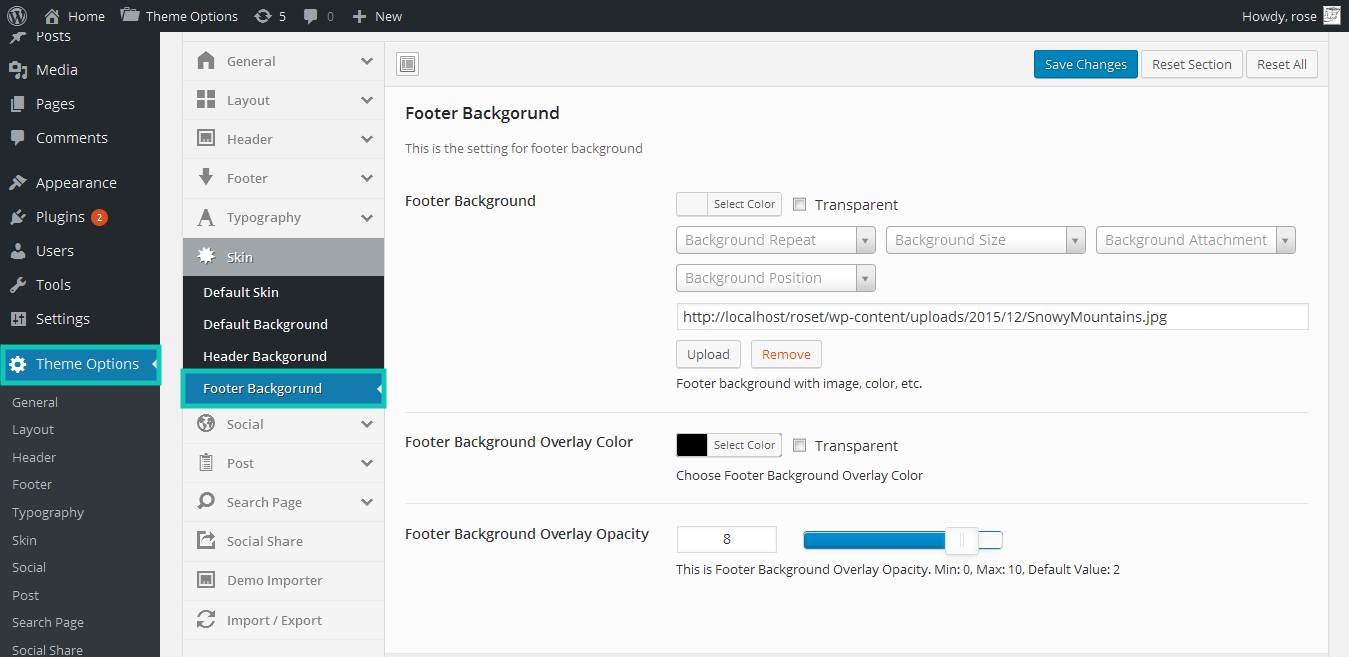Click the Search Page magnifier icon
This screenshot has height=657, width=1349.
[x=206, y=502]
